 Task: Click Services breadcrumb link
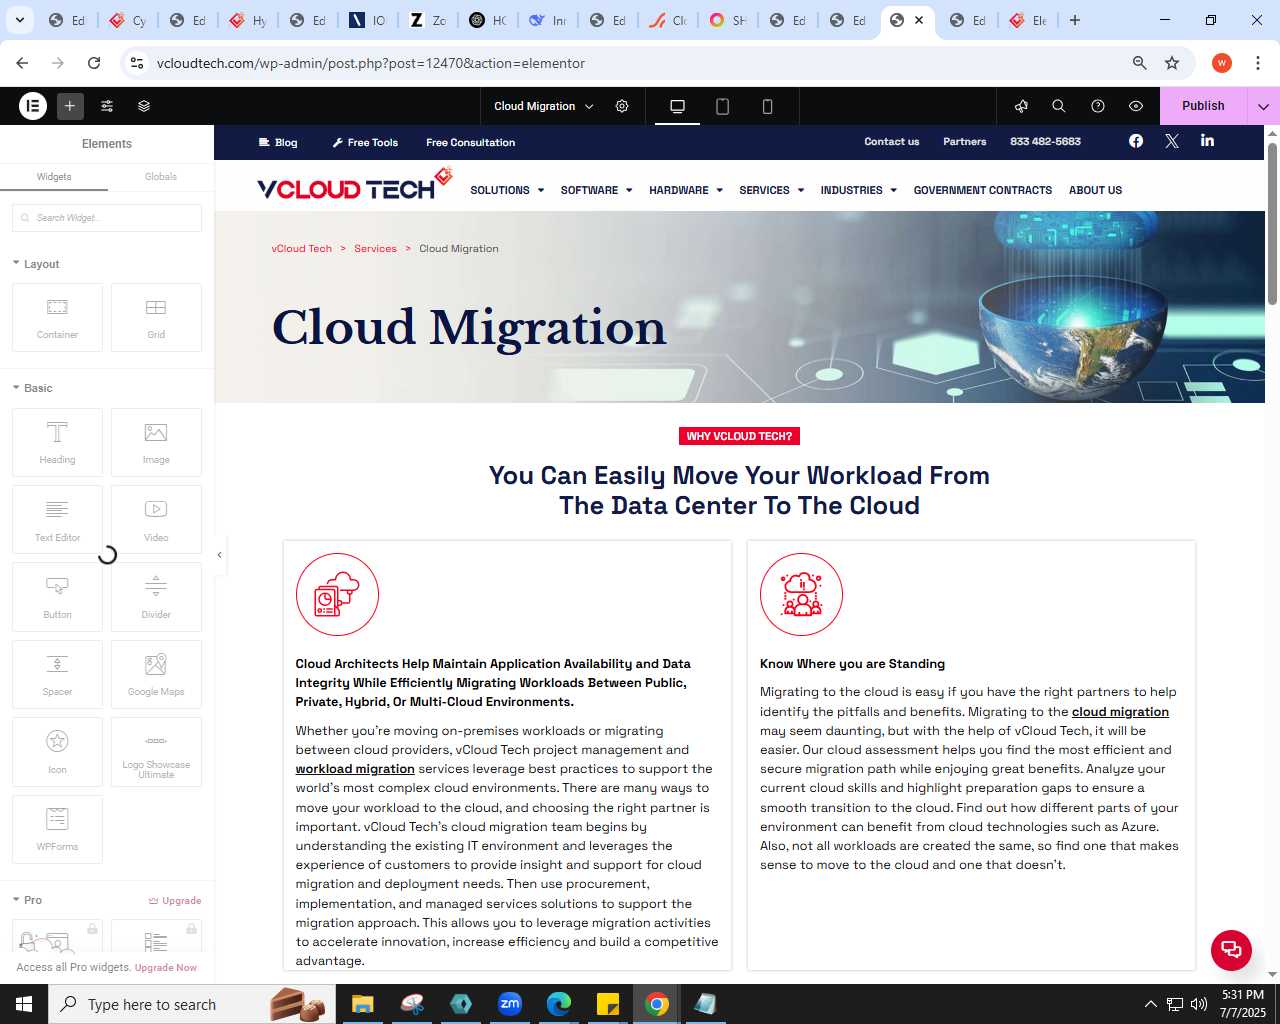coord(375,248)
